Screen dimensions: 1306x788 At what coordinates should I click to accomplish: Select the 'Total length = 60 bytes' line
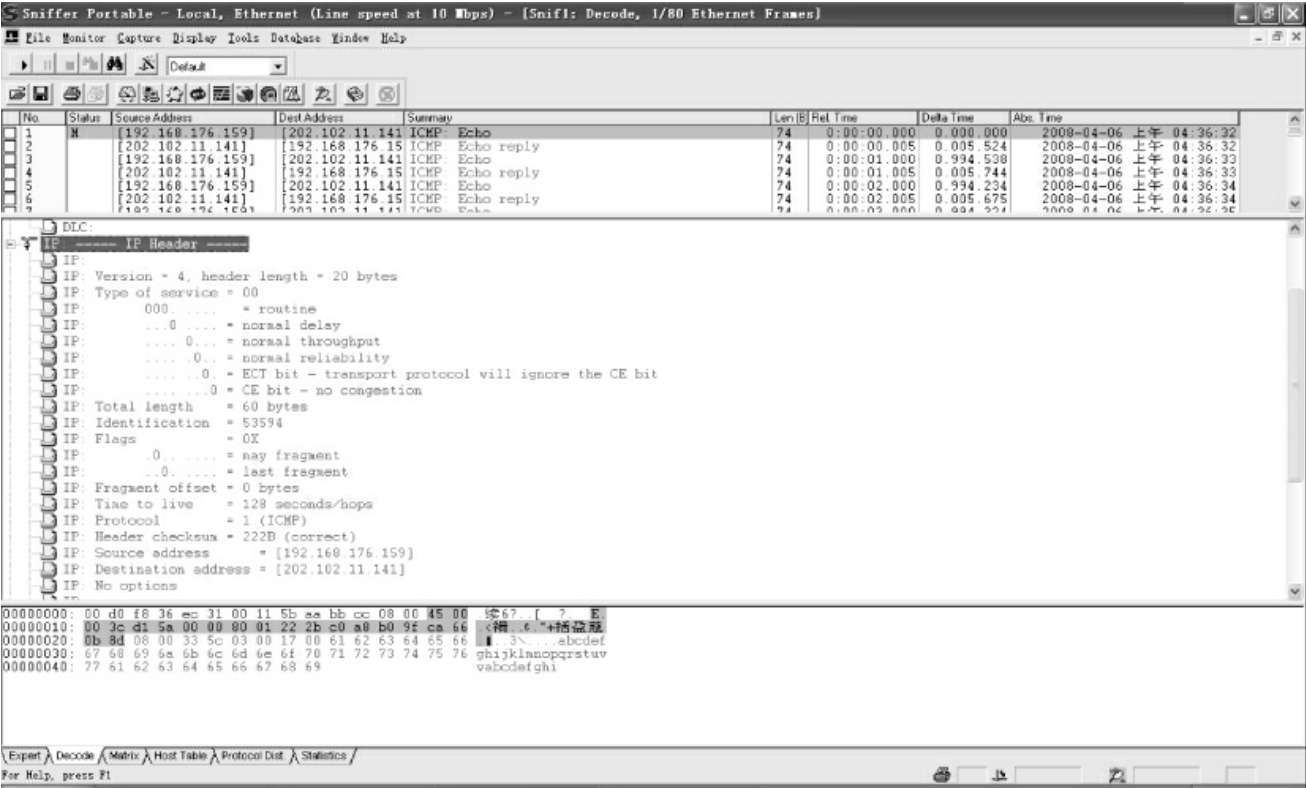click(x=187, y=407)
